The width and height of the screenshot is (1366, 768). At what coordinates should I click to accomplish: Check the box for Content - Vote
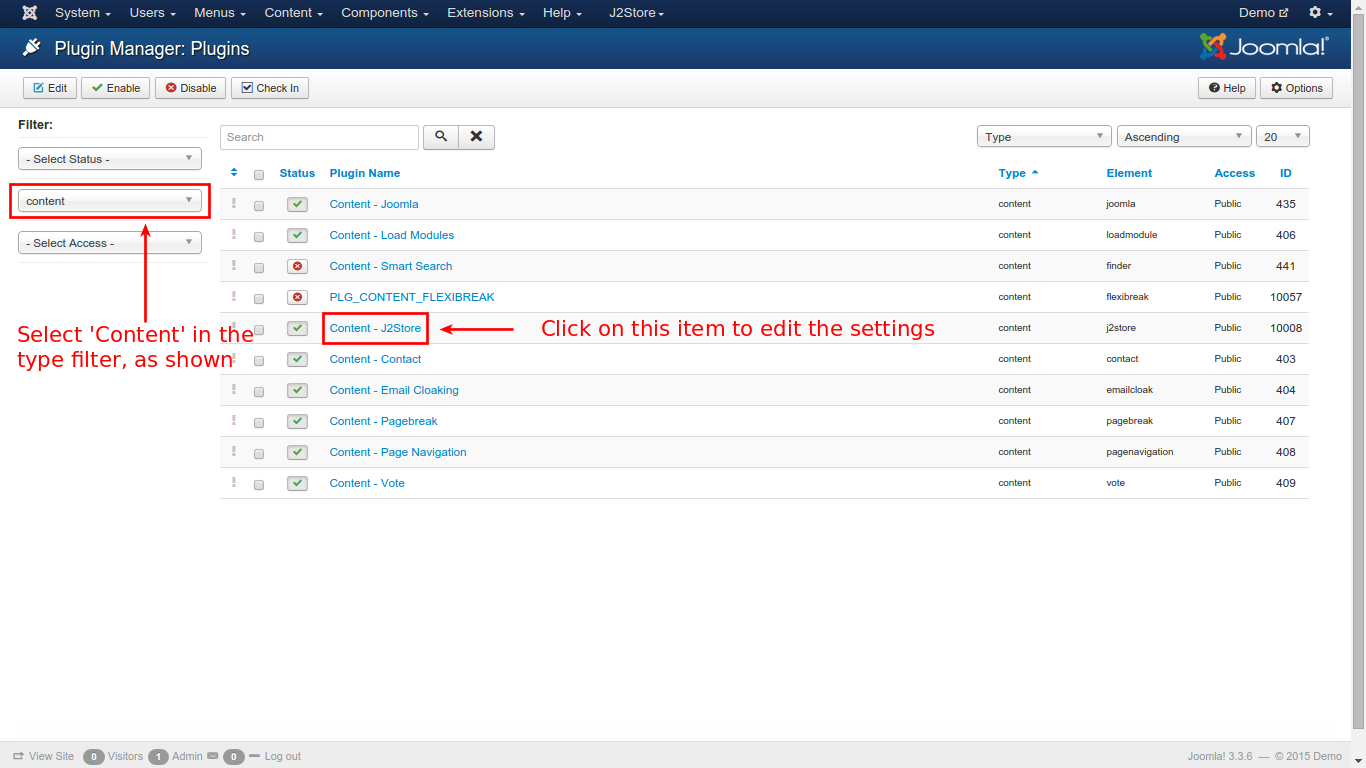[x=259, y=484]
